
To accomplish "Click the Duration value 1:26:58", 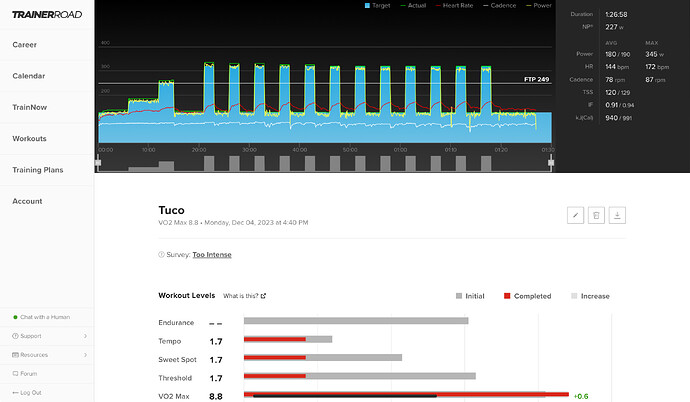I will (616, 15).
